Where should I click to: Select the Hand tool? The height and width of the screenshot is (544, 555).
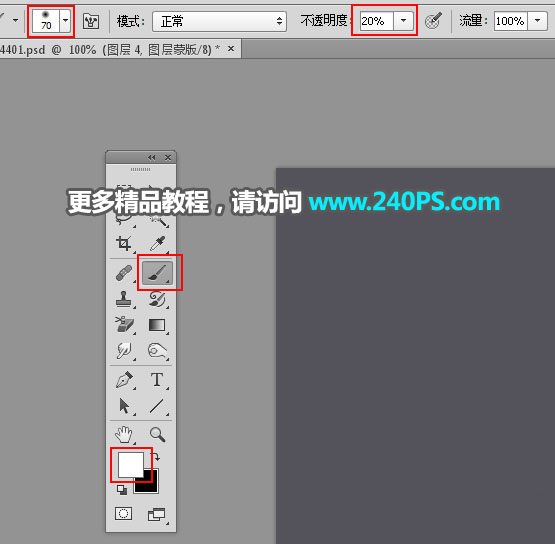coord(124,434)
